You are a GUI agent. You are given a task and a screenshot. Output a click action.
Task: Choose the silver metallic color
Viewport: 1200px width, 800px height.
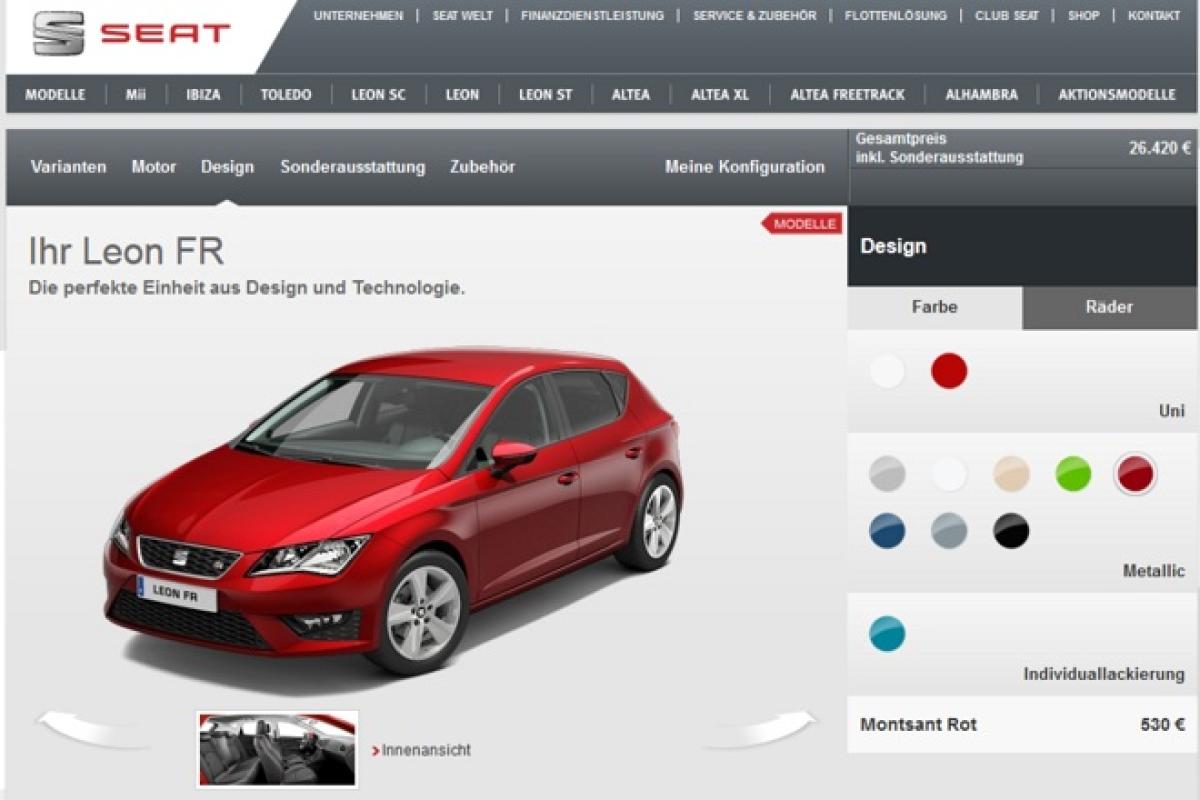coord(887,473)
